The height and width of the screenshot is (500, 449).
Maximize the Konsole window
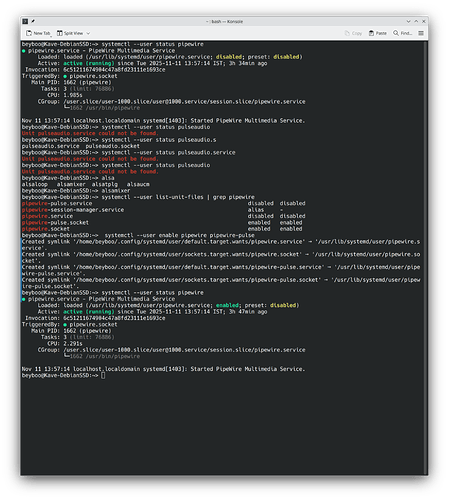[416, 21]
